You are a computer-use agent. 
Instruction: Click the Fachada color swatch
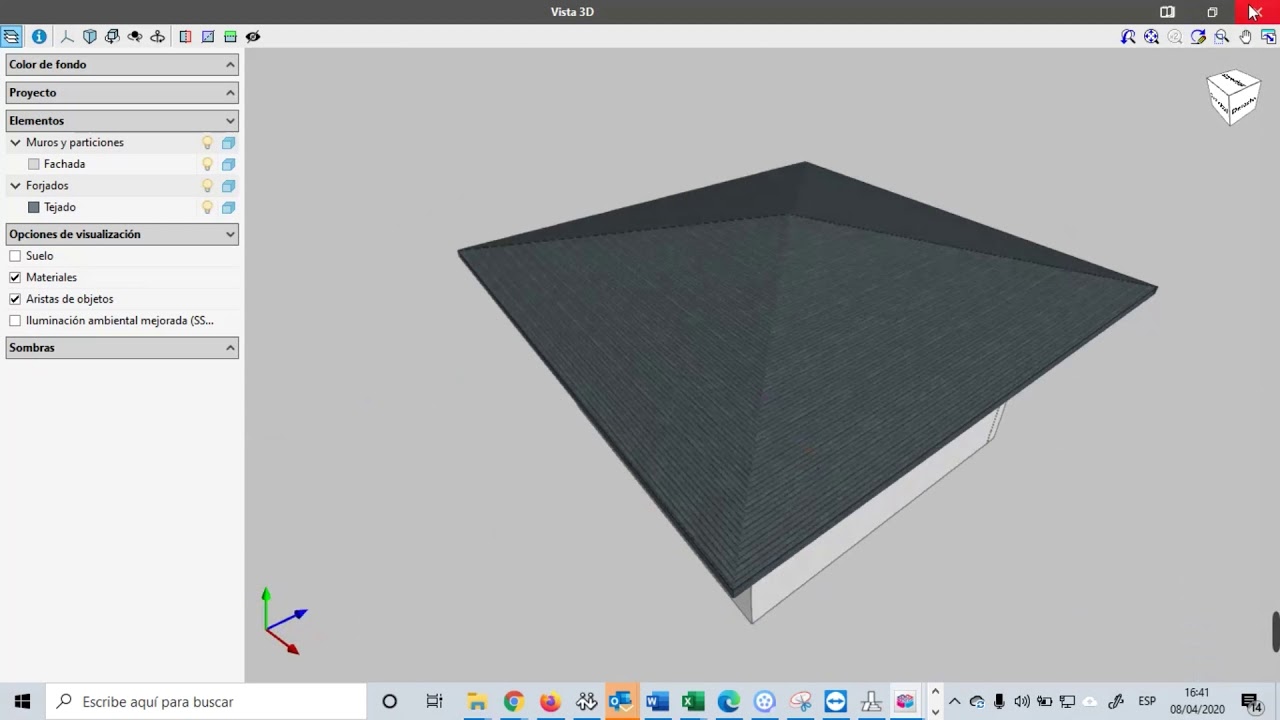pyautogui.click(x=34, y=164)
